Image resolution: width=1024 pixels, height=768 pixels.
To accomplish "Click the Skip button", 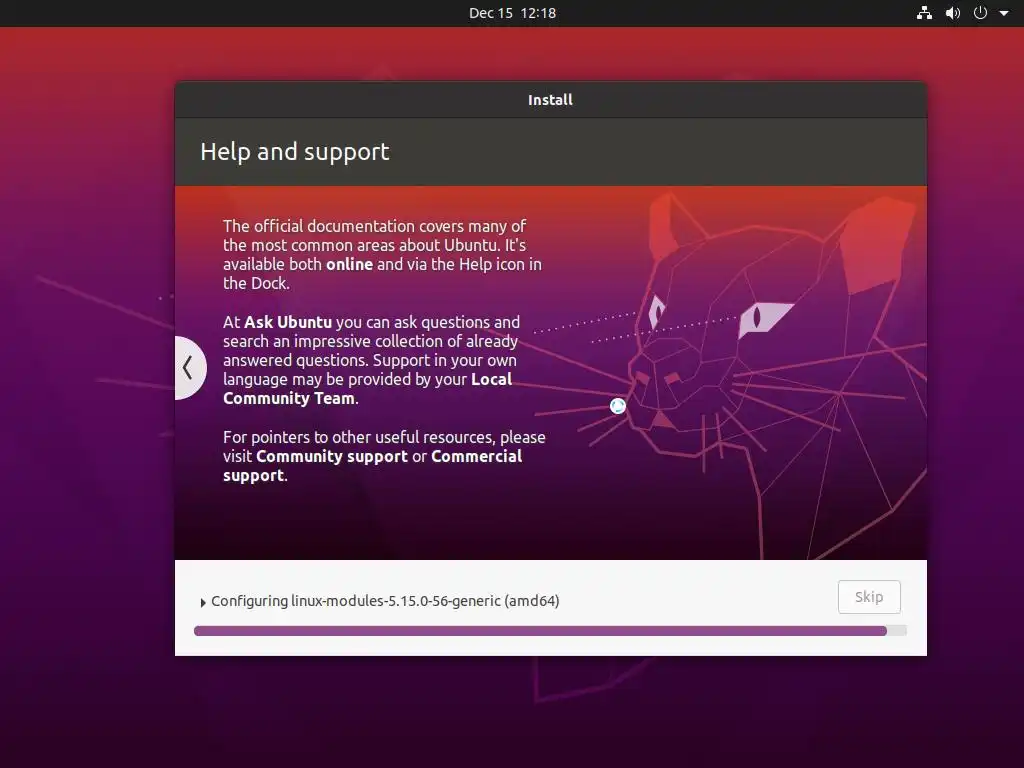I will pyautogui.click(x=869, y=597).
